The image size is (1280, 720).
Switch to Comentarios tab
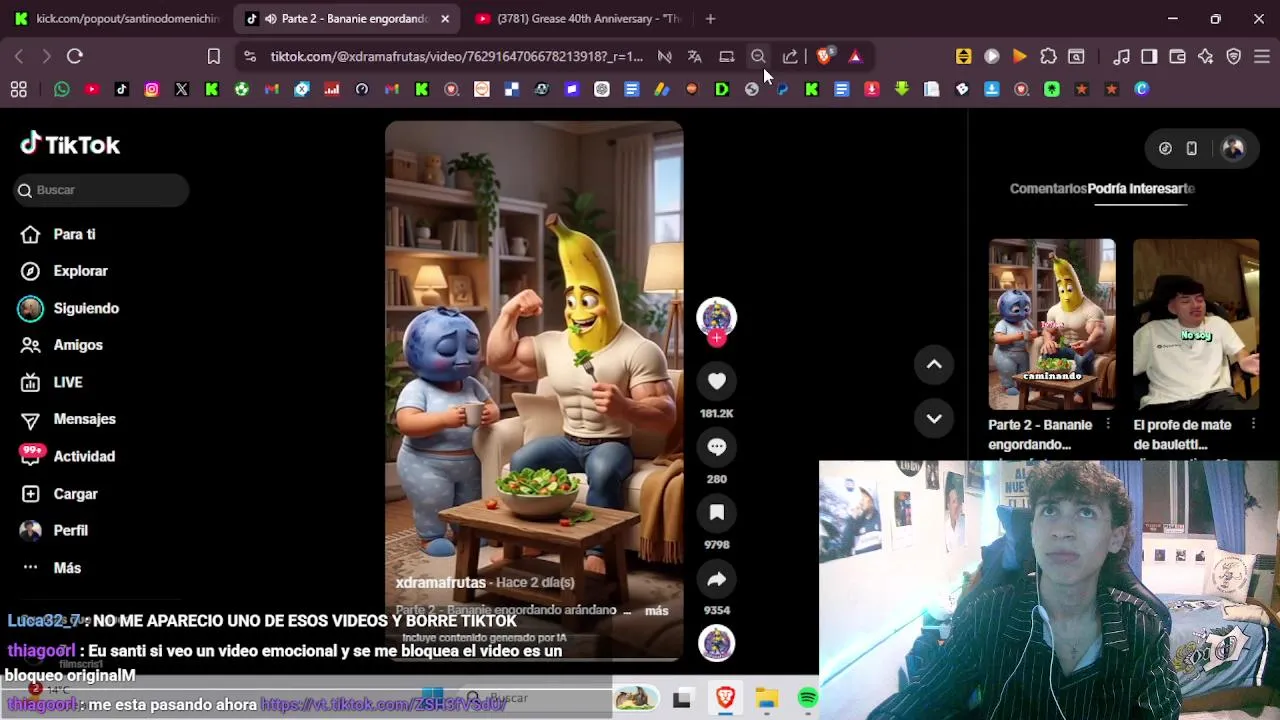click(1047, 188)
